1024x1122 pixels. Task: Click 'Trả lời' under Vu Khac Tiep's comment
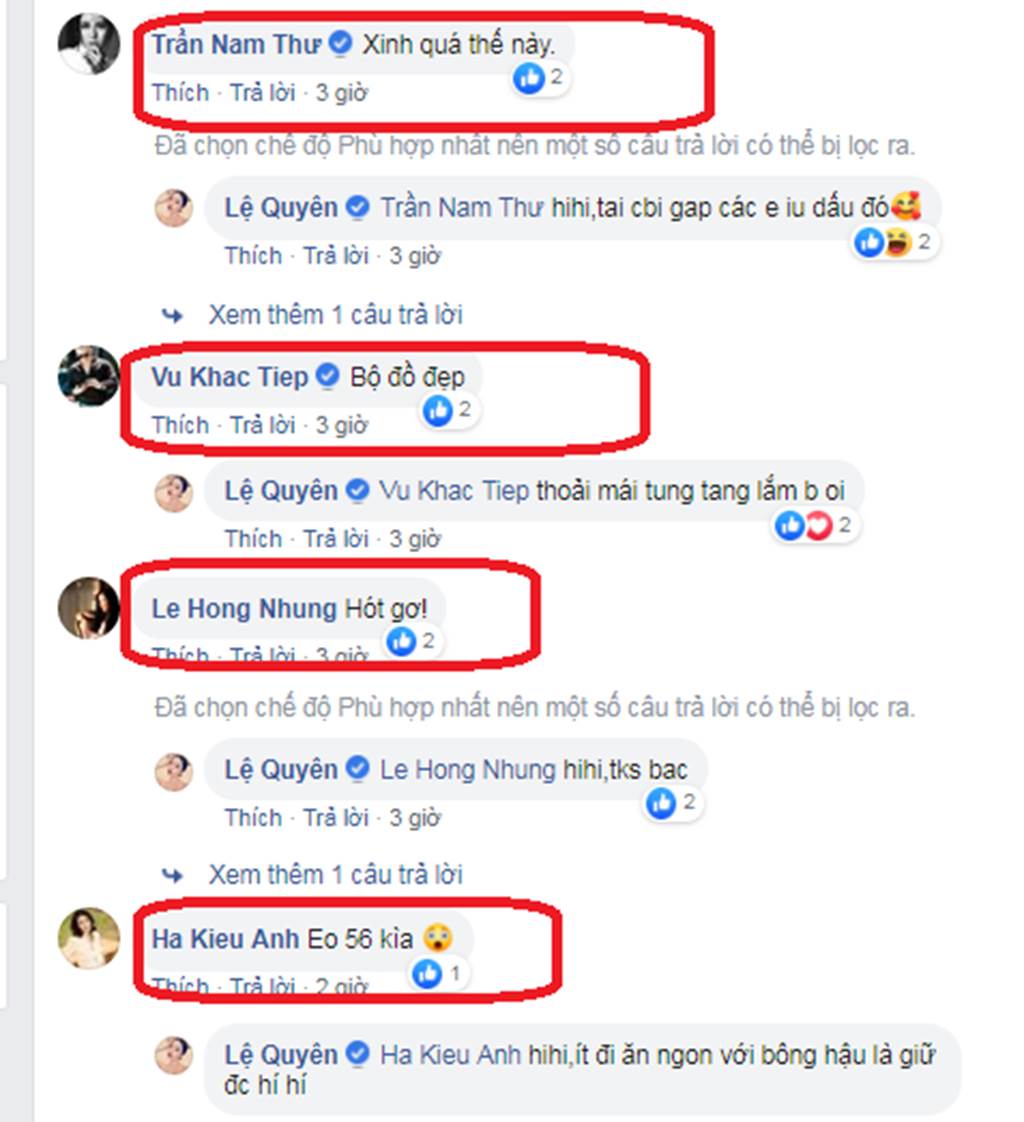point(263,425)
